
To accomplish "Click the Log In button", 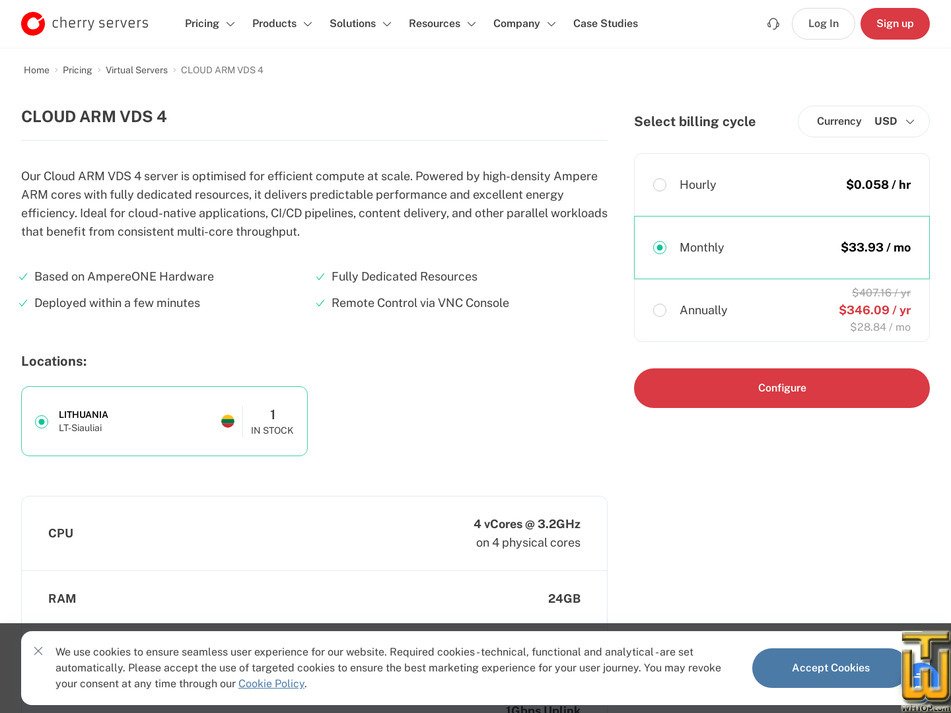I will pyautogui.click(x=823, y=24).
